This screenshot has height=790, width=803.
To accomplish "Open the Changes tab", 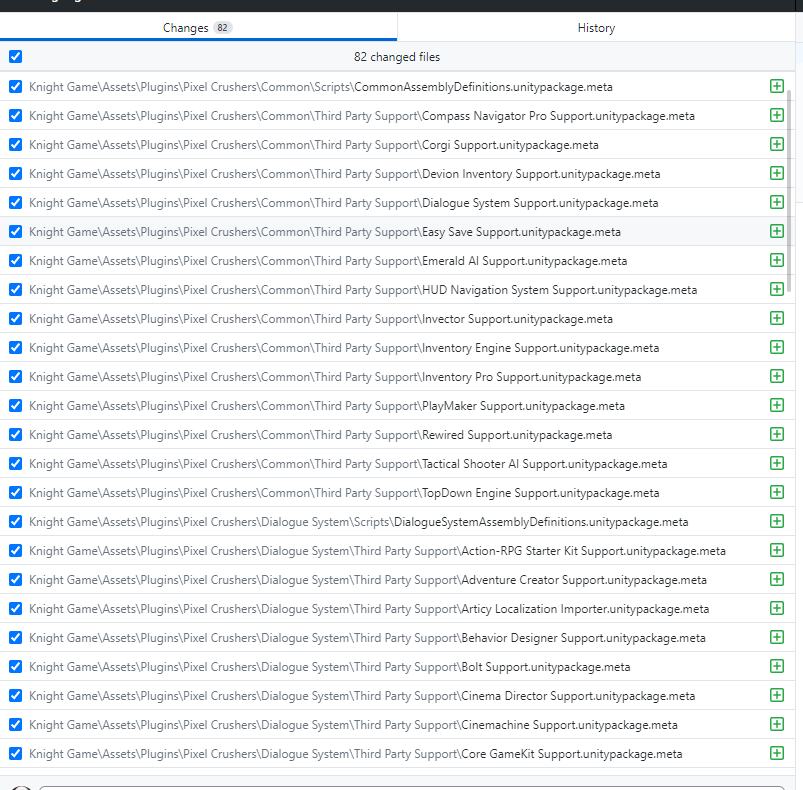I will pos(198,28).
